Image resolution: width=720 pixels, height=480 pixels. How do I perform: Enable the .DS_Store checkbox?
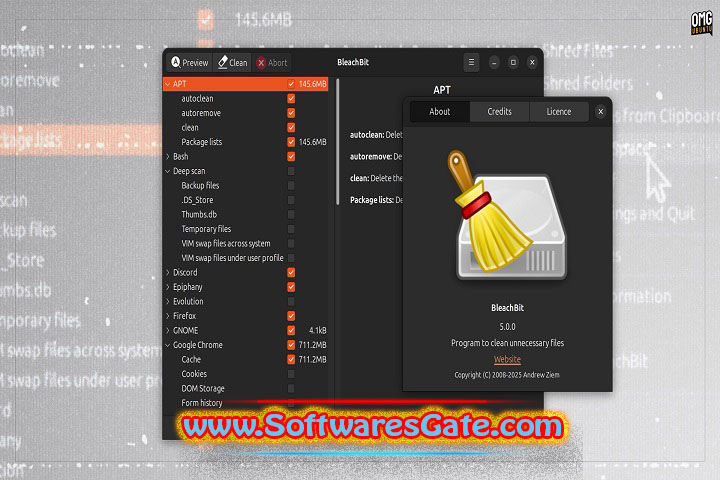[291, 200]
